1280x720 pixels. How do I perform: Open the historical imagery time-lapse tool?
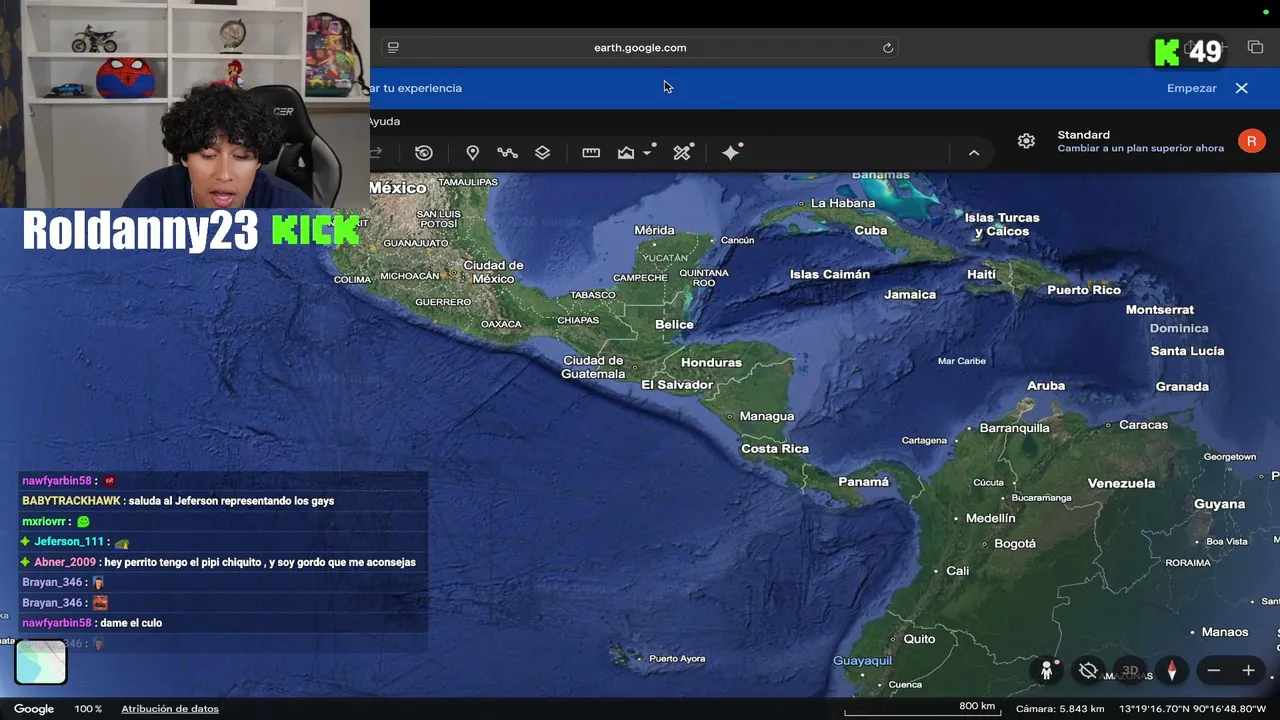pos(424,153)
